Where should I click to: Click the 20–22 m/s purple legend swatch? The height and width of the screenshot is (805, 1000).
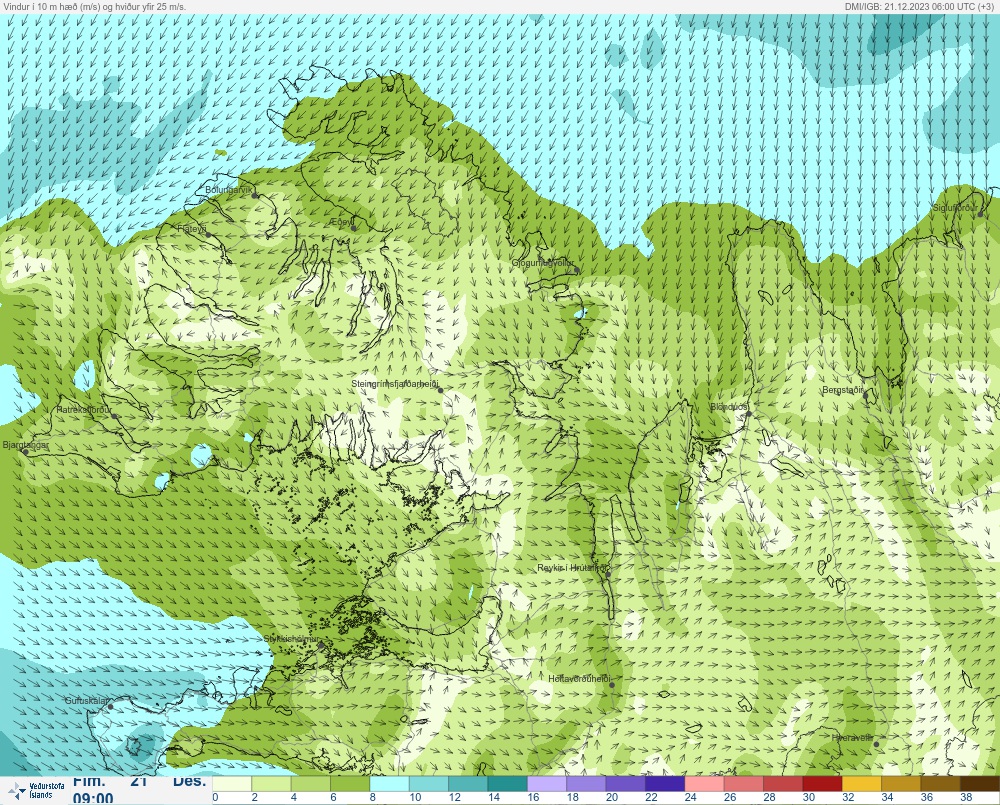(626, 783)
